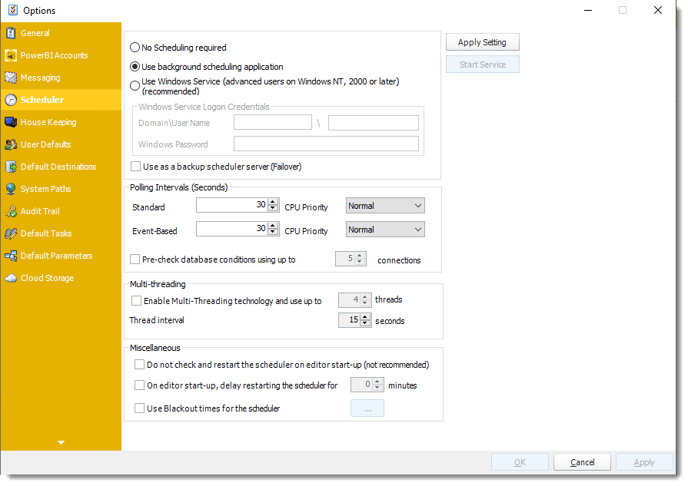This screenshot has width=688, height=486.
Task: Open the General settings page
Action: tap(61, 33)
